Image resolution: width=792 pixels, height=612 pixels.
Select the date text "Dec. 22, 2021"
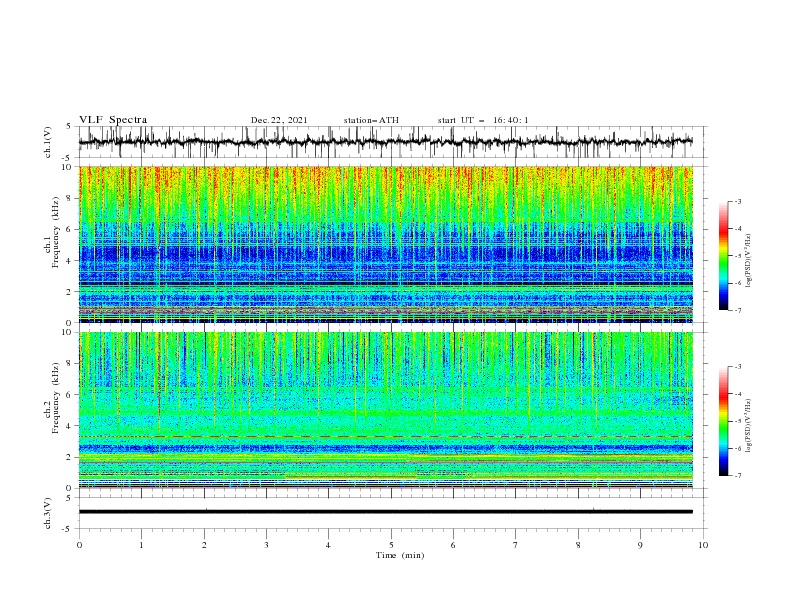pyautogui.click(x=279, y=120)
